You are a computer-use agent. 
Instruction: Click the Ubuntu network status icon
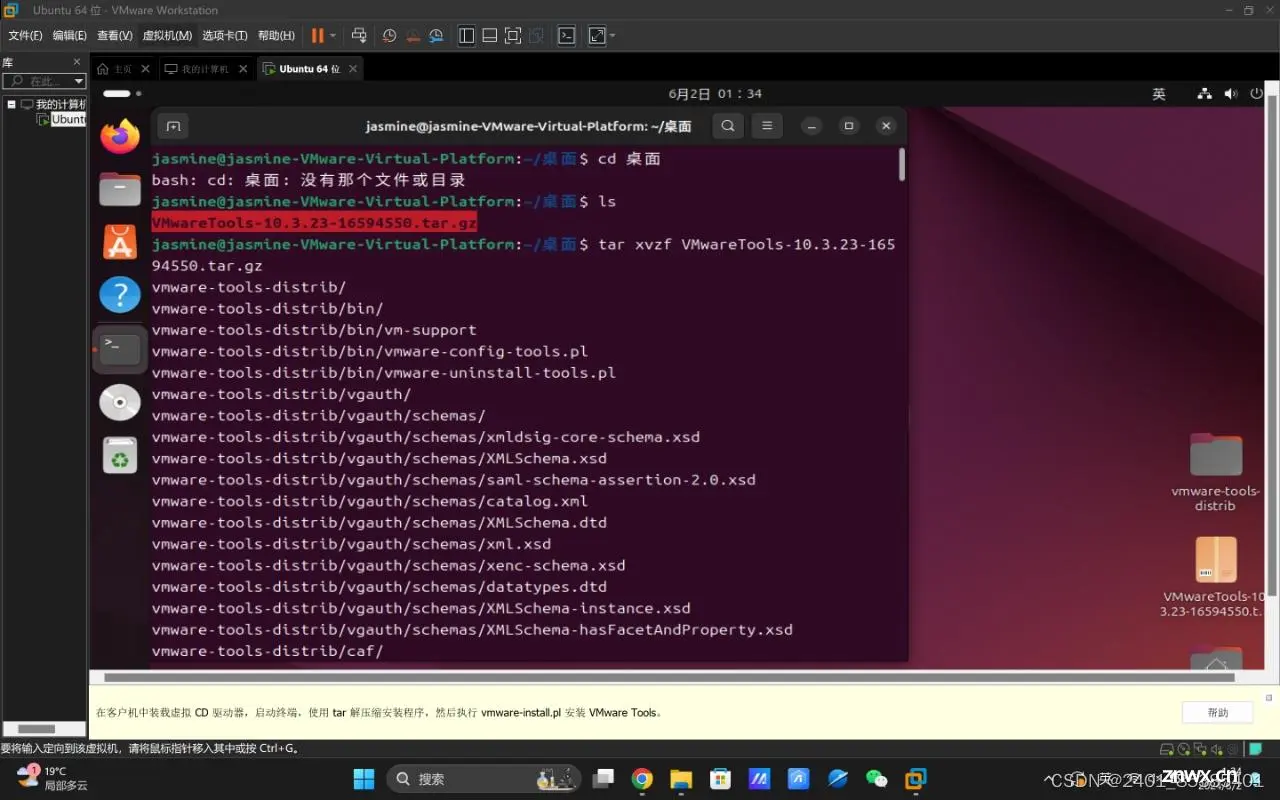[1204, 94]
